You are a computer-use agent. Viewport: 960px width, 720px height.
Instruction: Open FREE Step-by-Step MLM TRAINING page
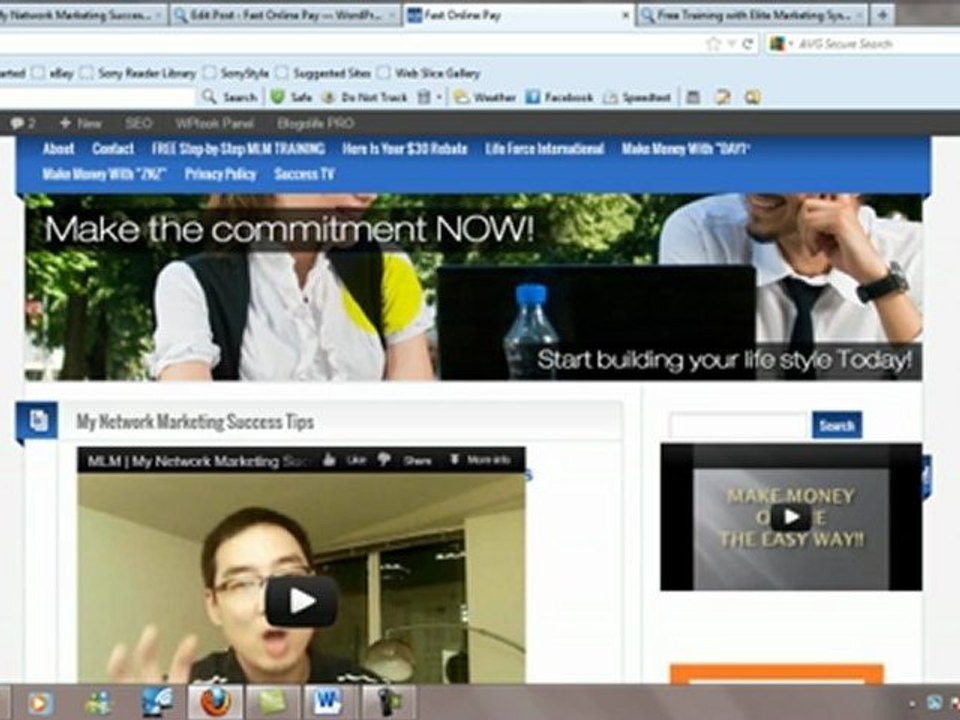pyautogui.click(x=238, y=149)
